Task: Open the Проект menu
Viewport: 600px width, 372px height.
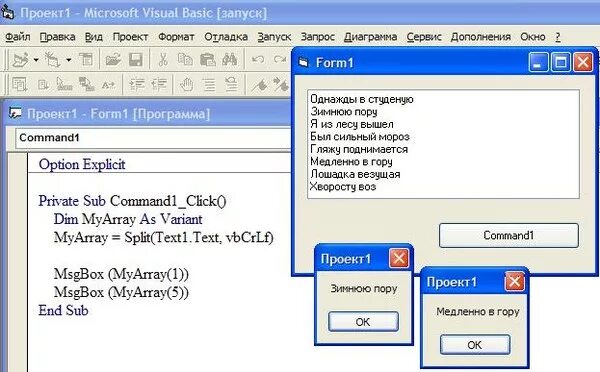Action: pyautogui.click(x=130, y=37)
